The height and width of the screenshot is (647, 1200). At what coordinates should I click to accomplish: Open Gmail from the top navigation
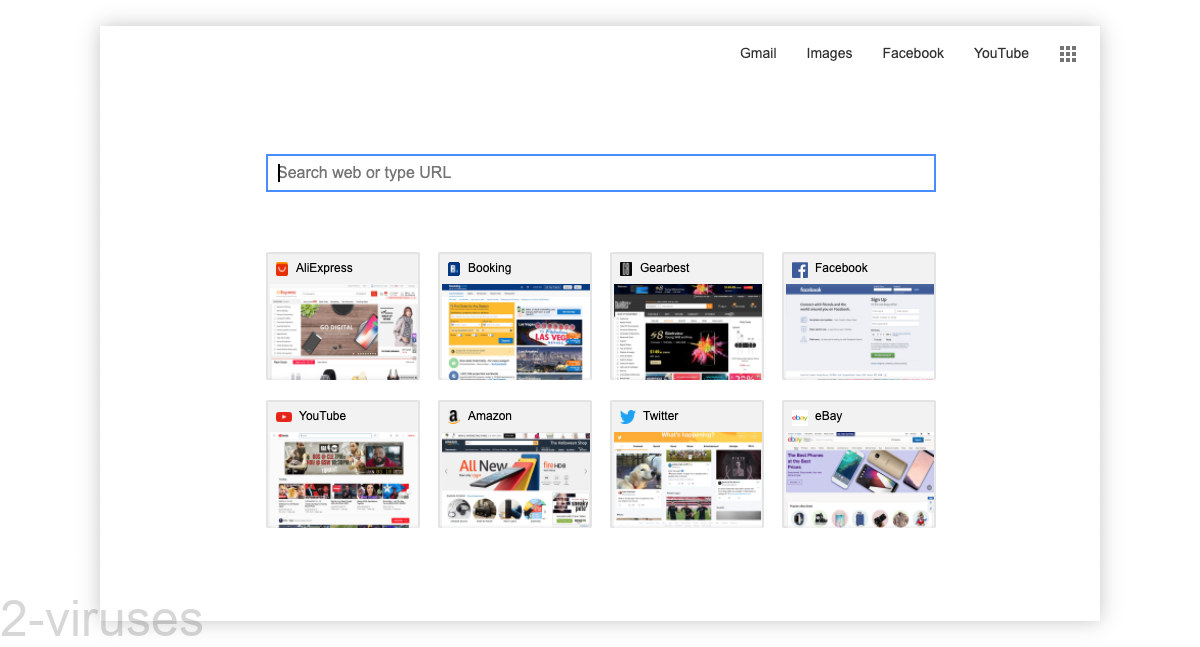point(758,53)
